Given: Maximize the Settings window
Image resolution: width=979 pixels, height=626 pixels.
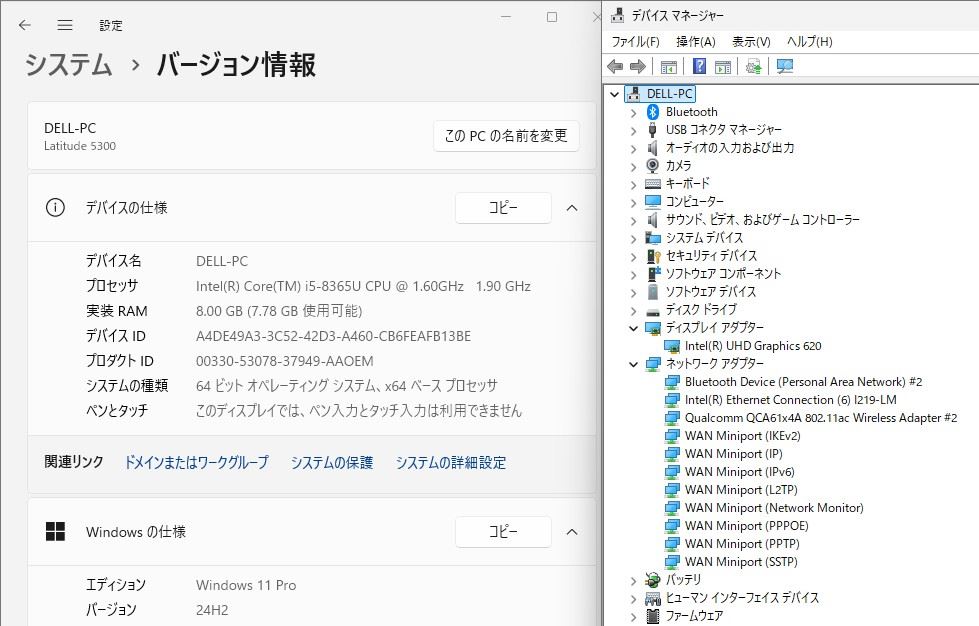Looking at the screenshot, I should (x=552, y=17).
